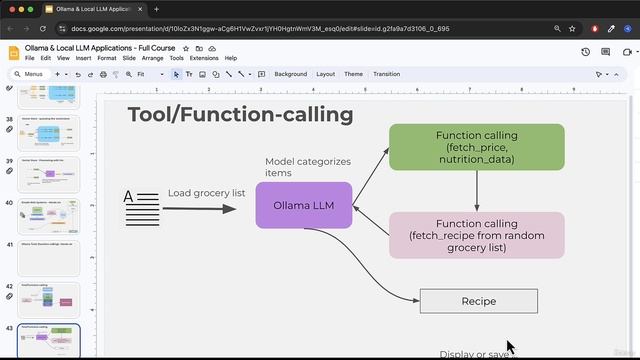Screen dimensions: 640x360
Task: Click the Theme button
Action: coord(353,74)
